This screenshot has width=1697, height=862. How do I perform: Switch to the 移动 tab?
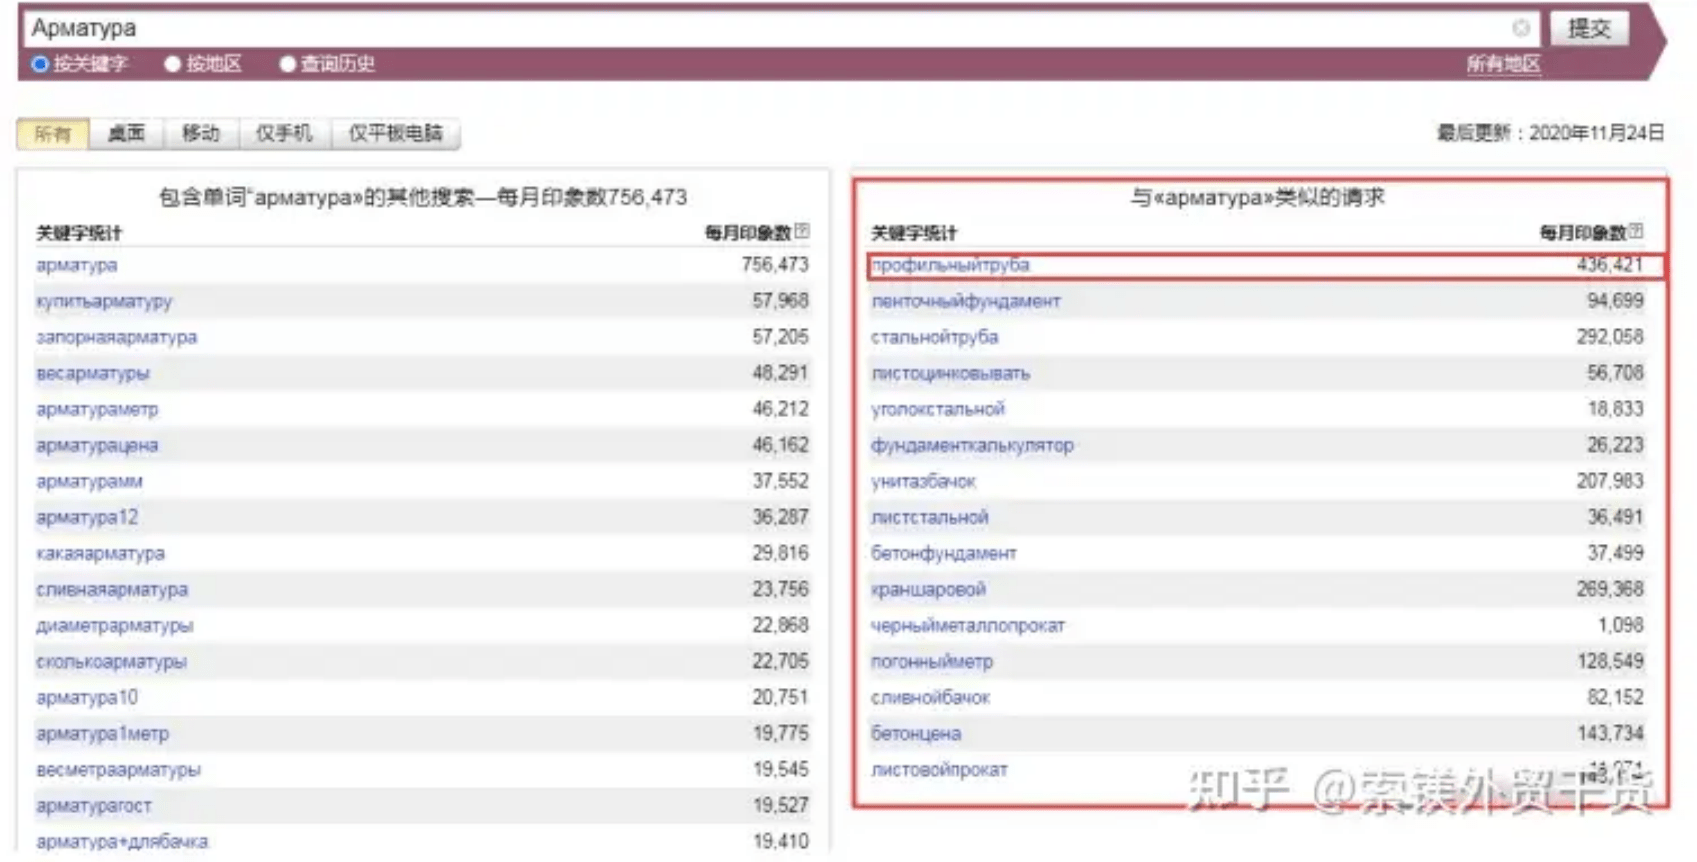(x=201, y=133)
